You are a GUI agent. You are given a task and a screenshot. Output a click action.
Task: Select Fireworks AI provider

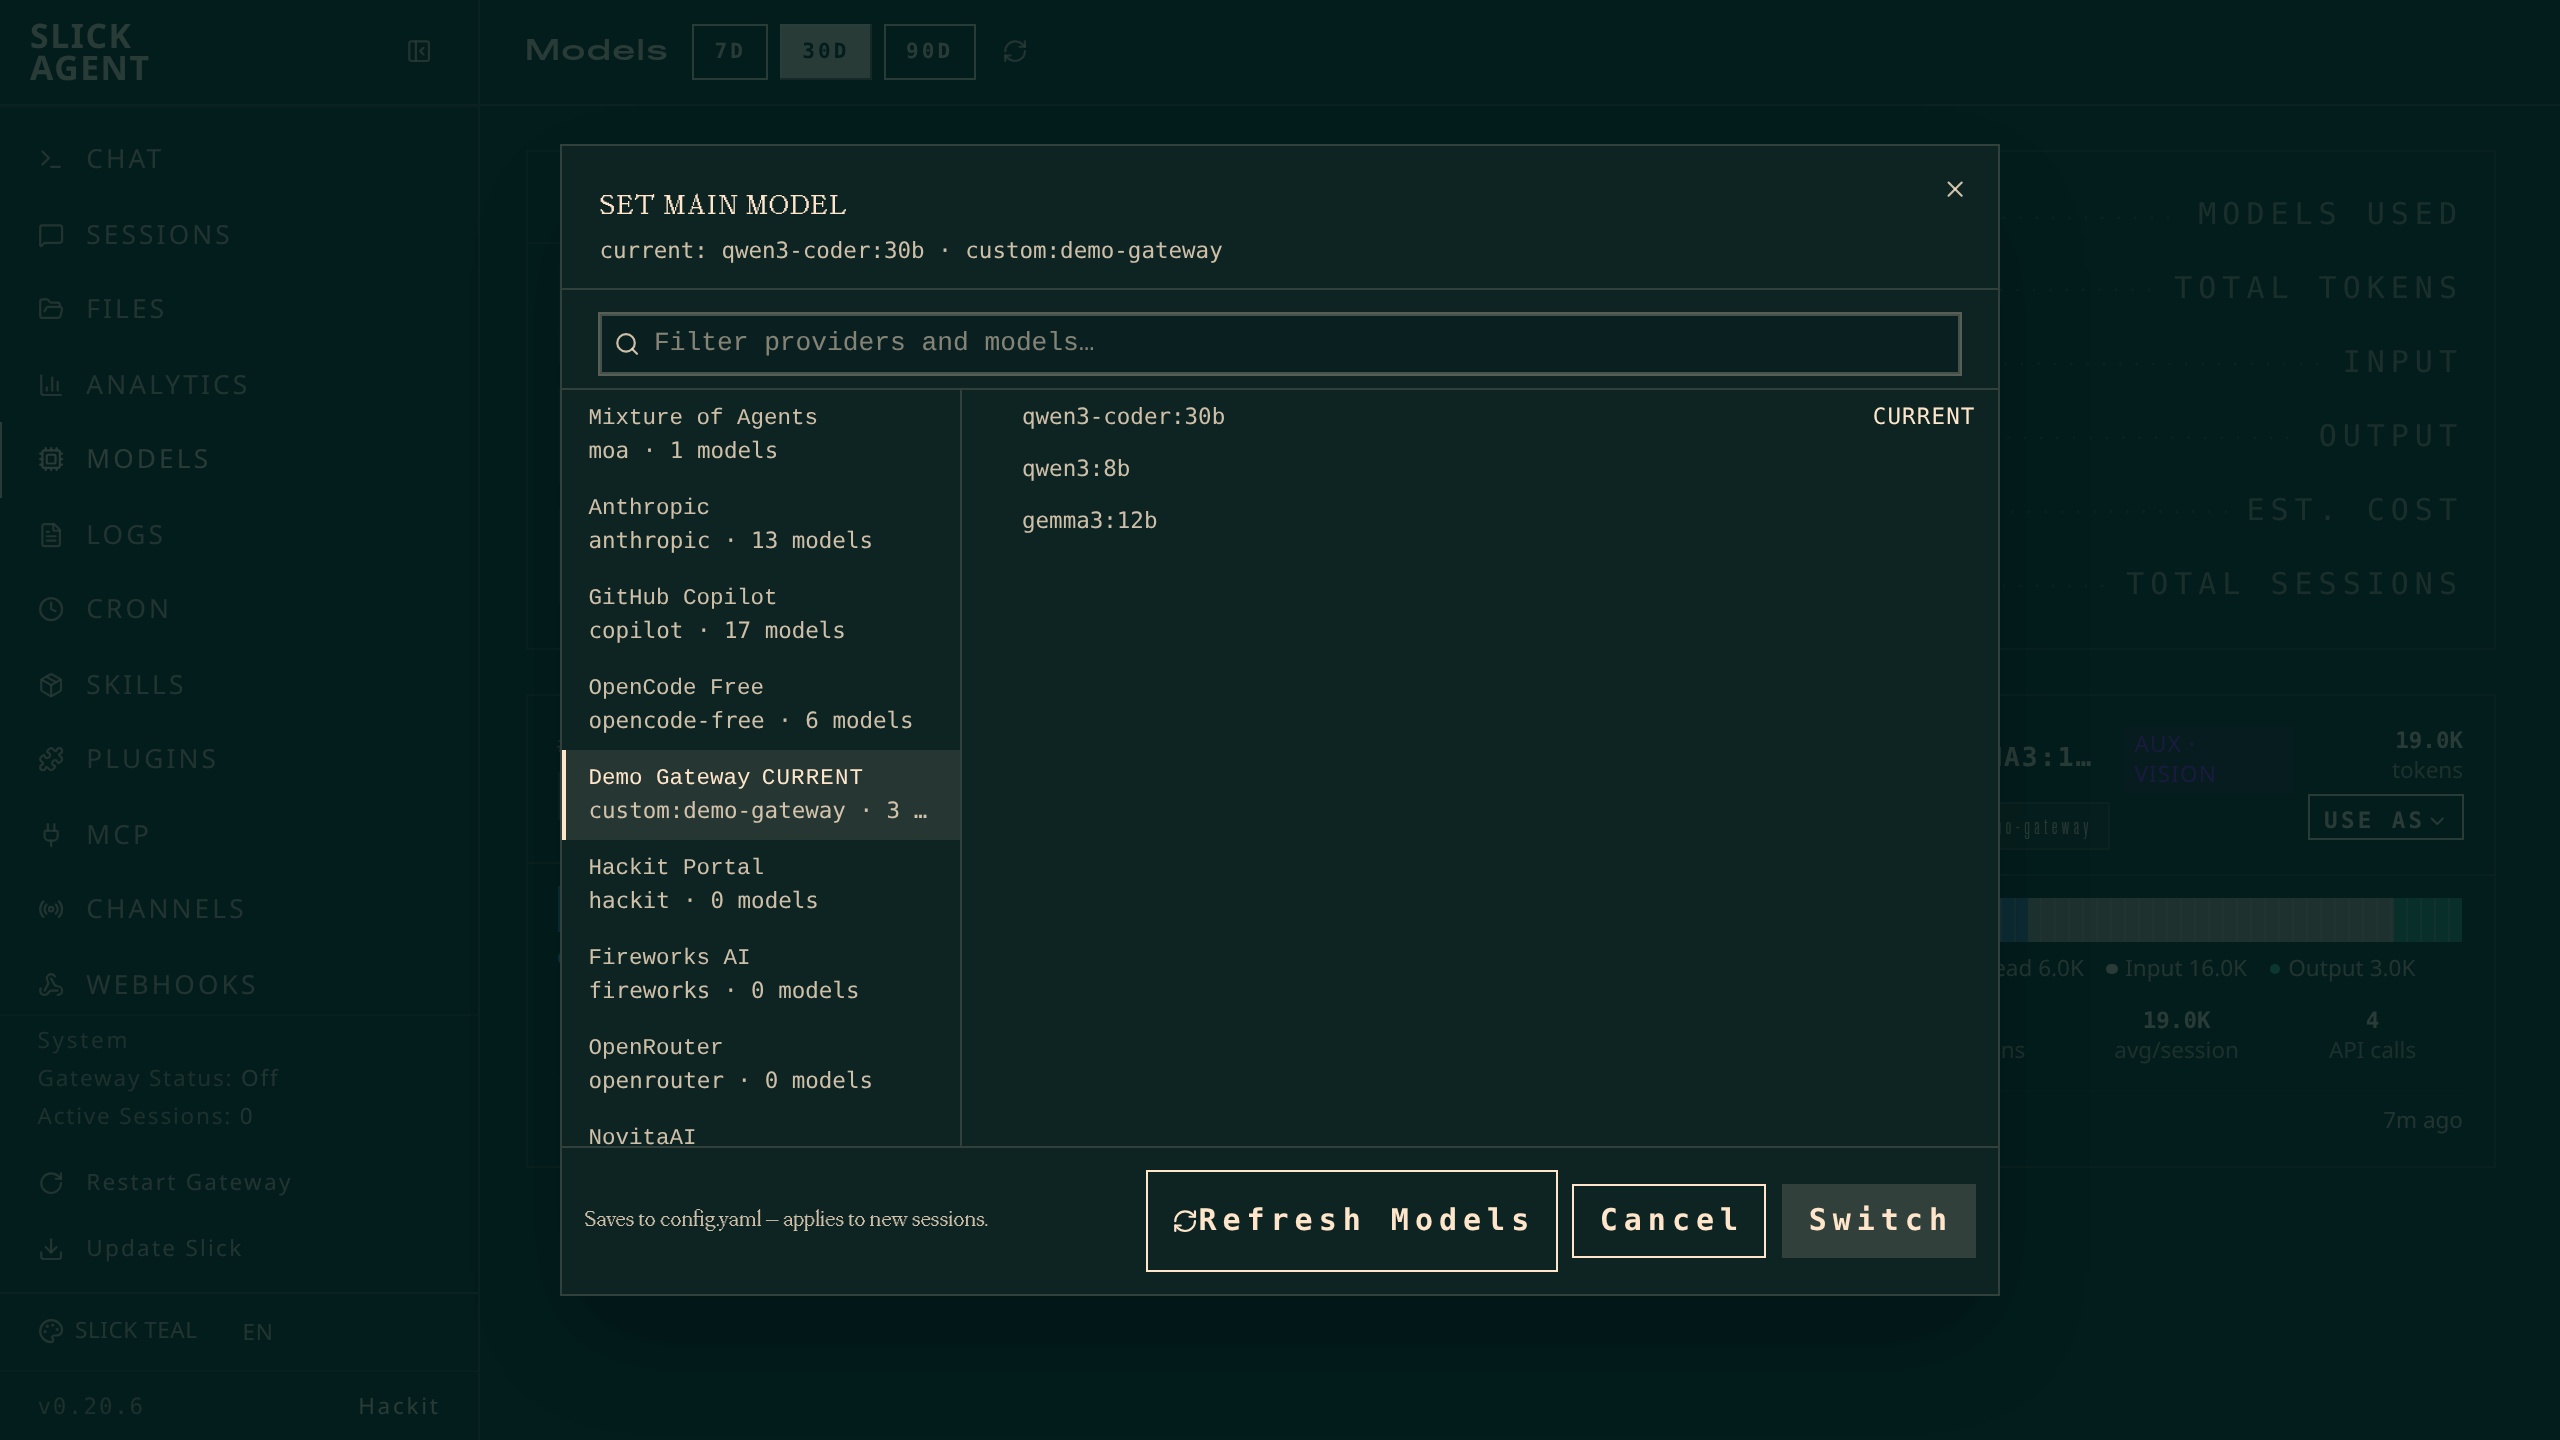click(761, 974)
